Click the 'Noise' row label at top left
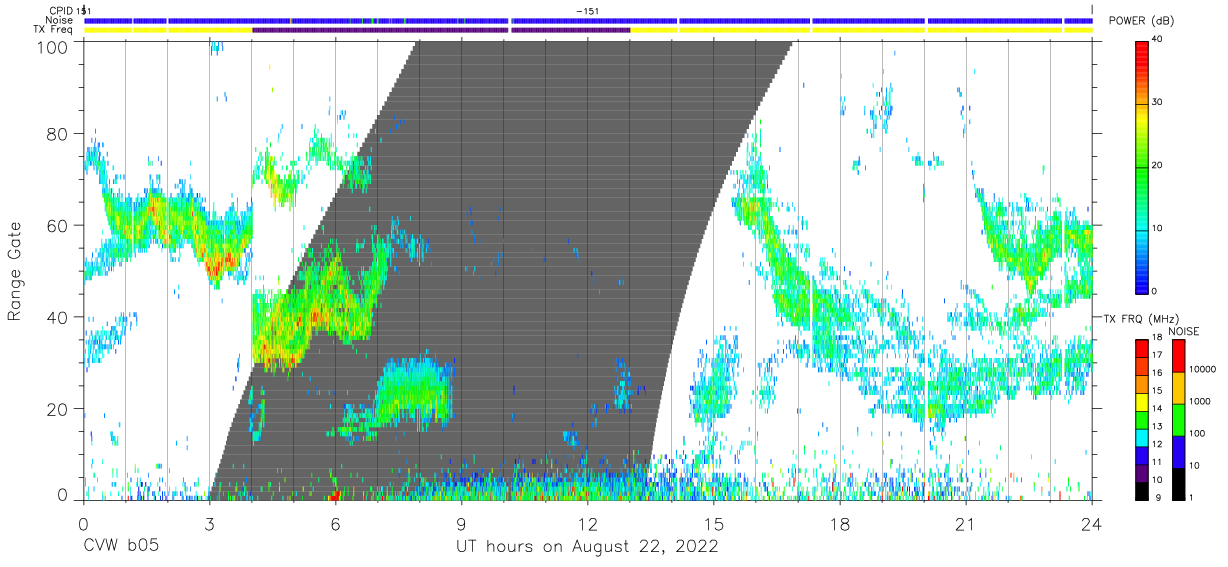 pos(59,20)
